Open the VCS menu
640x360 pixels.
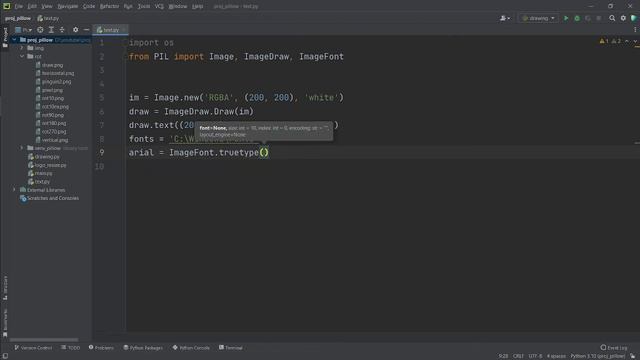[x=159, y=6]
